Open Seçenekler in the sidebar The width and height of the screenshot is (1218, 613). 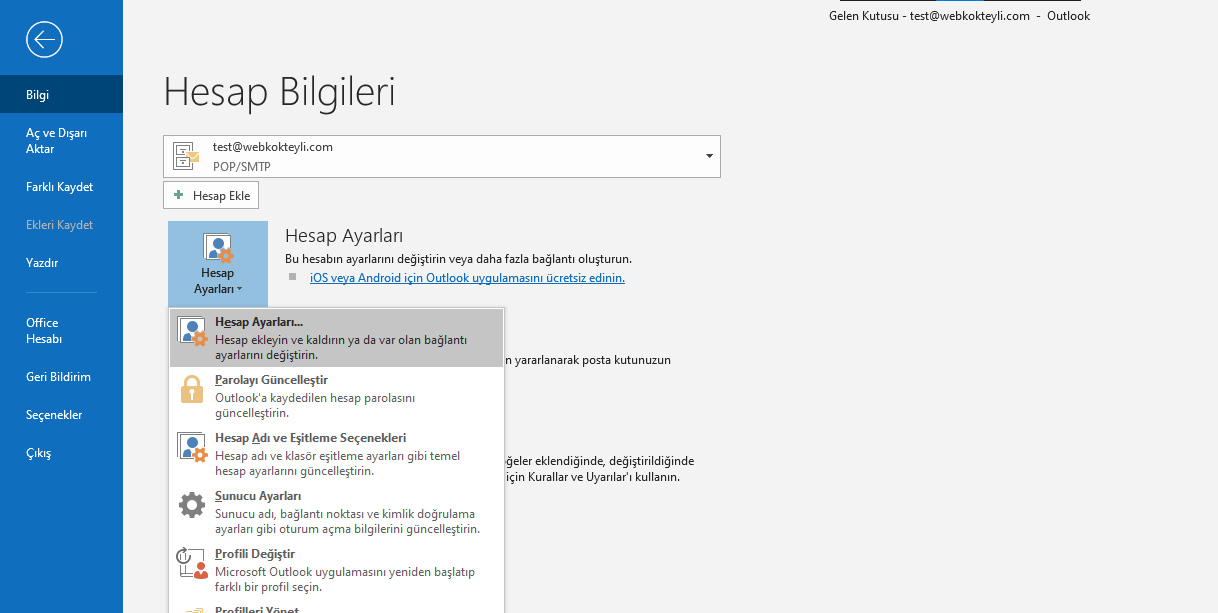[61, 415]
